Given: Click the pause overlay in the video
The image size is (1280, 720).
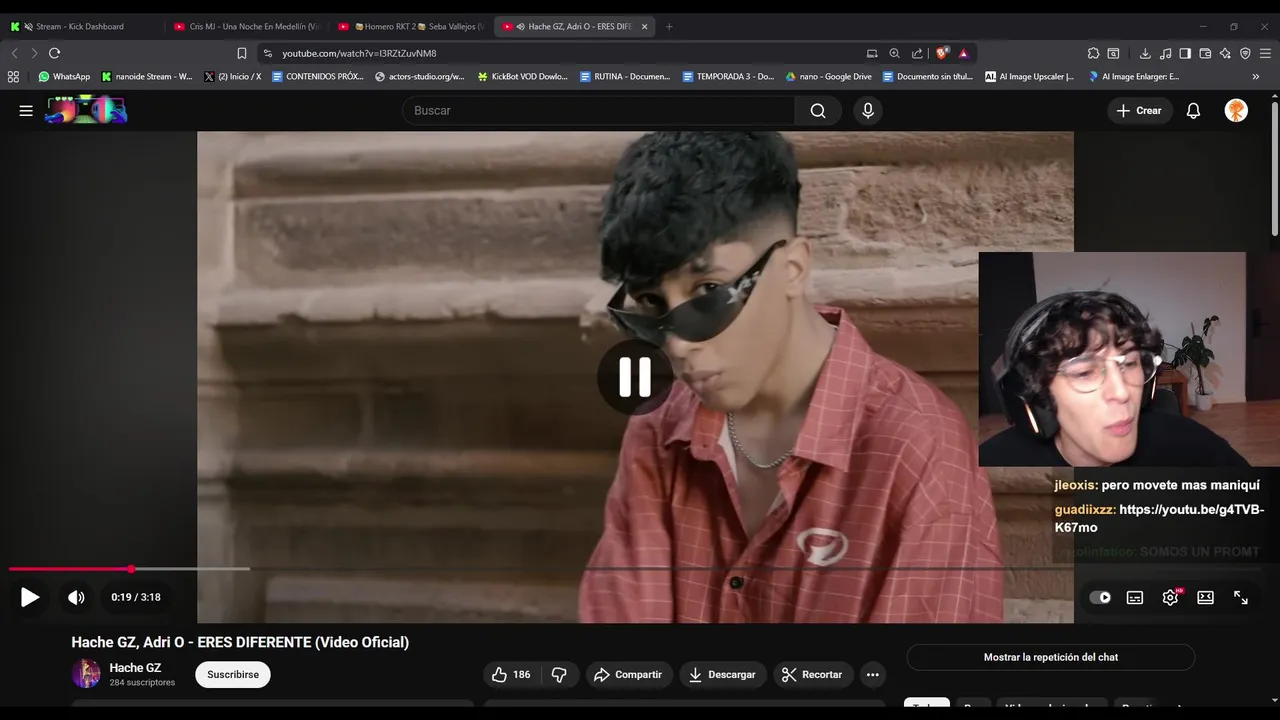Looking at the screenshot, I should click(x=635, y=377).
